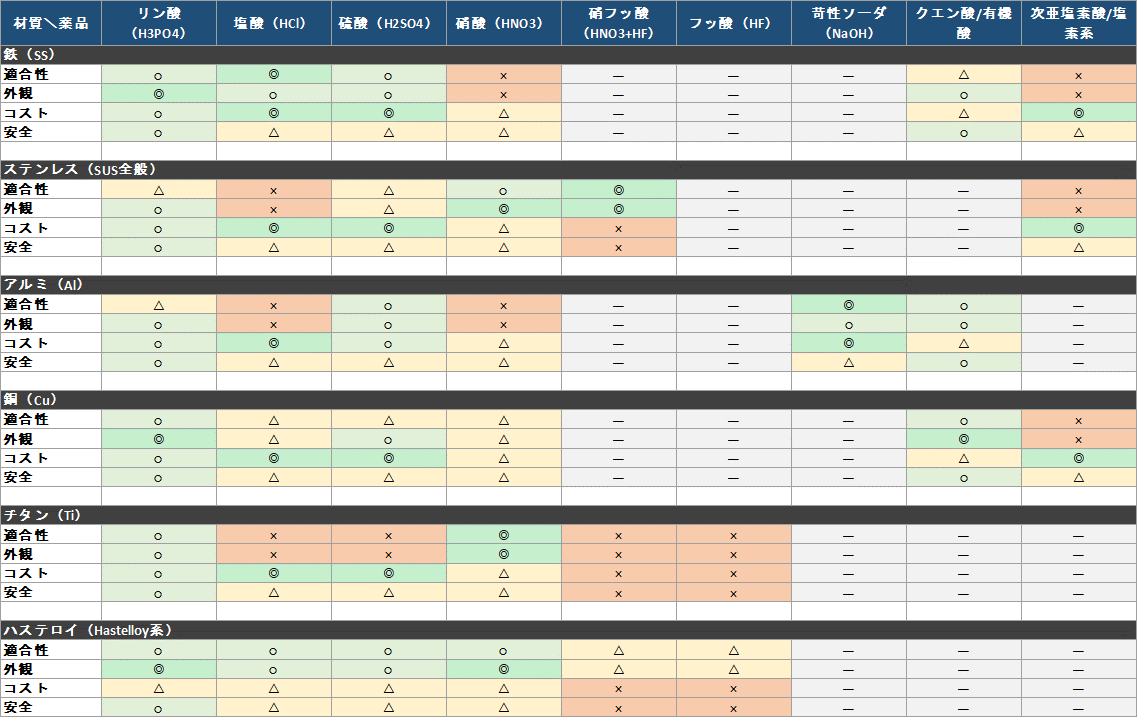1138x718 pixels.
Task: Select the フッ酸 (HF) column header
Action: [733, 23]
